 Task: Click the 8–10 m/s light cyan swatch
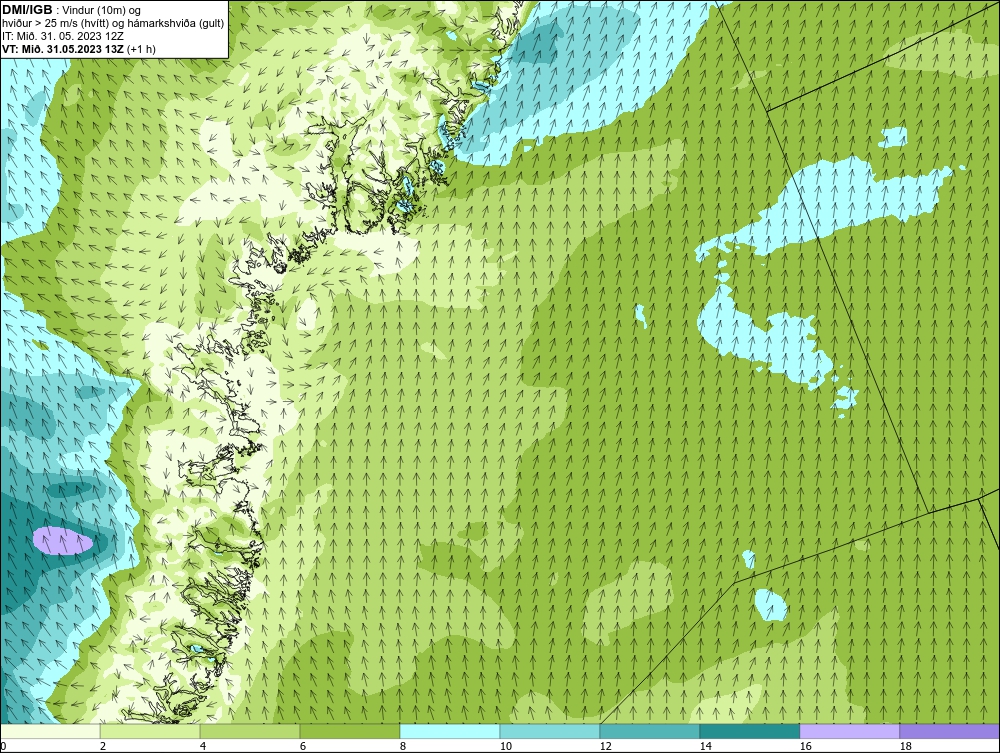[450, 731]
